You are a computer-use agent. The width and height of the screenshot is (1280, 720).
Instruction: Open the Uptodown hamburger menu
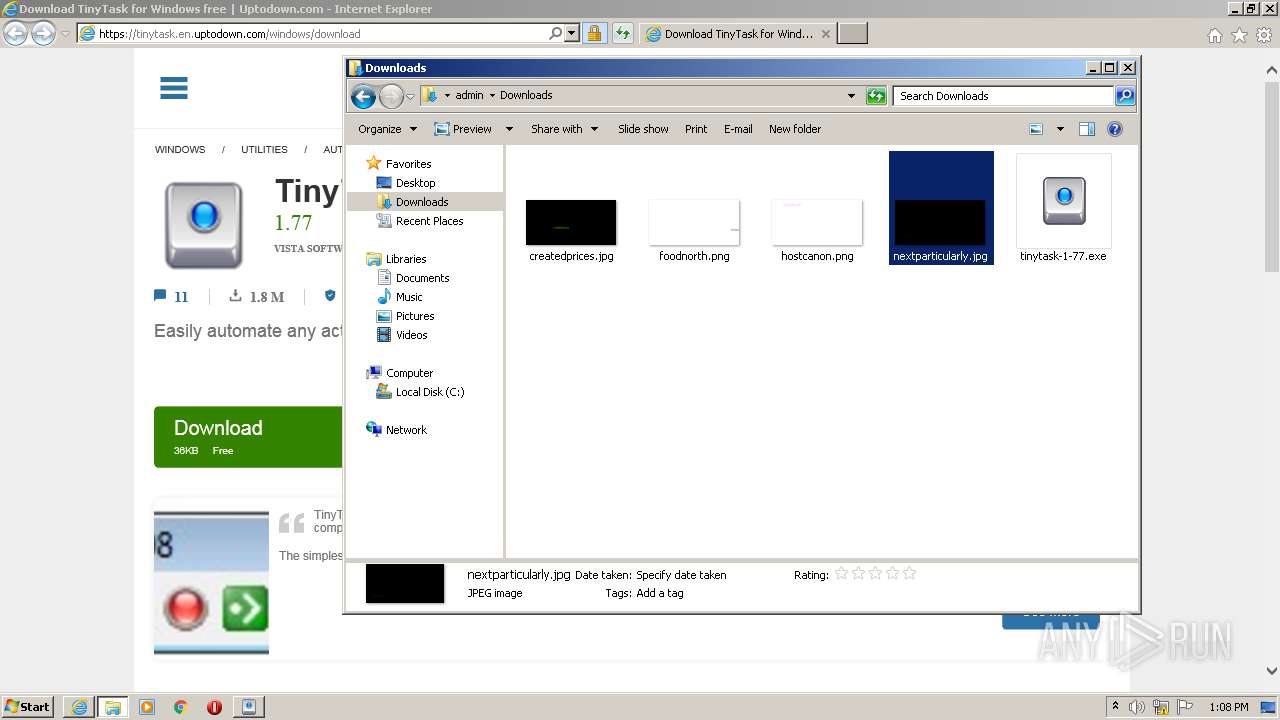(174, 88)
